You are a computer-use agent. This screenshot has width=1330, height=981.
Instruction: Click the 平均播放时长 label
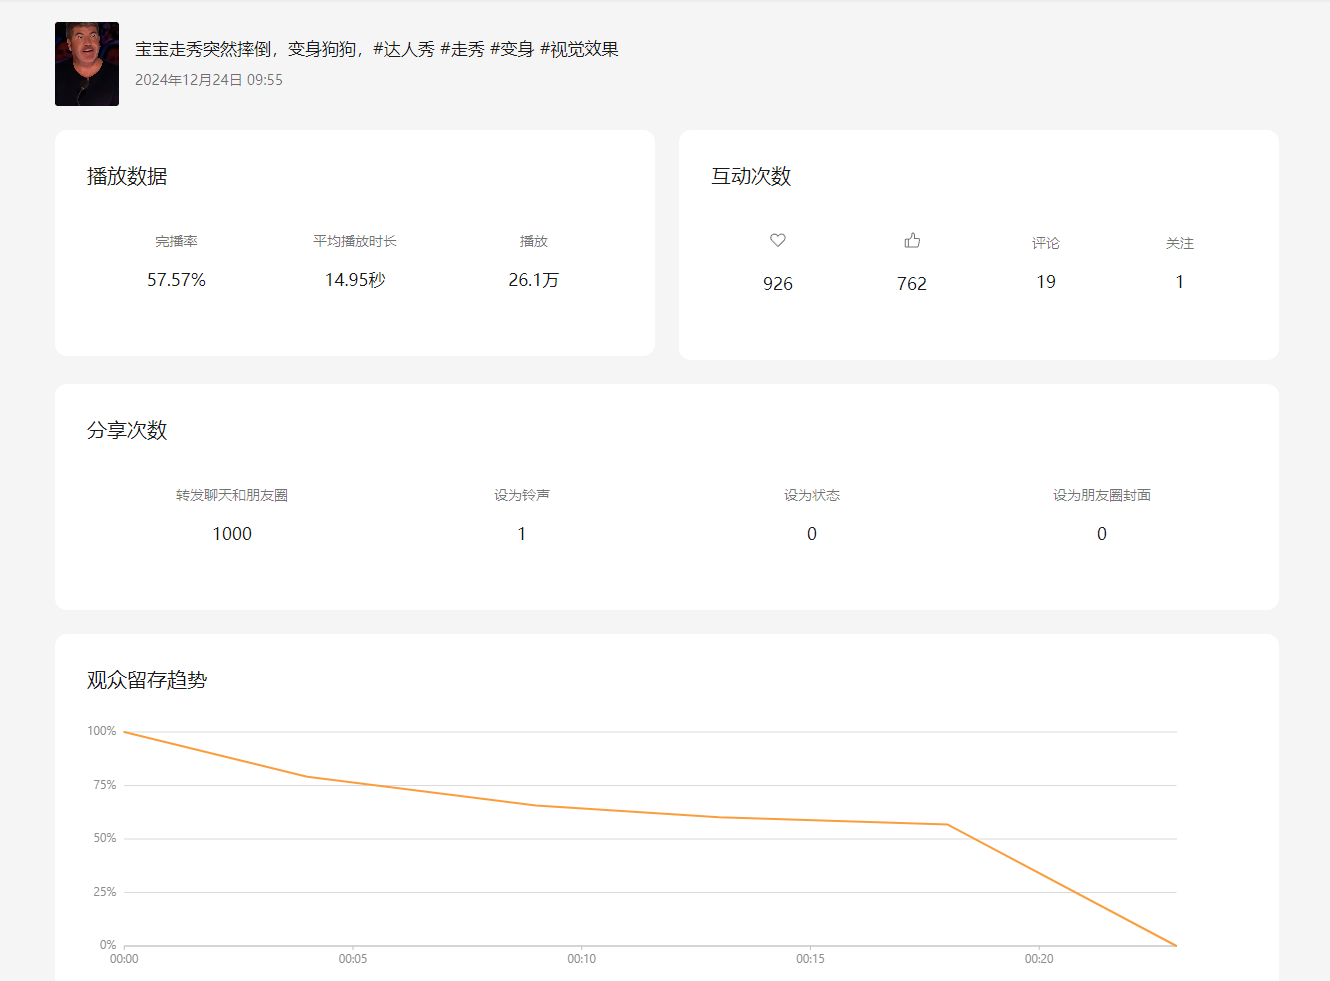pos(355,241)
